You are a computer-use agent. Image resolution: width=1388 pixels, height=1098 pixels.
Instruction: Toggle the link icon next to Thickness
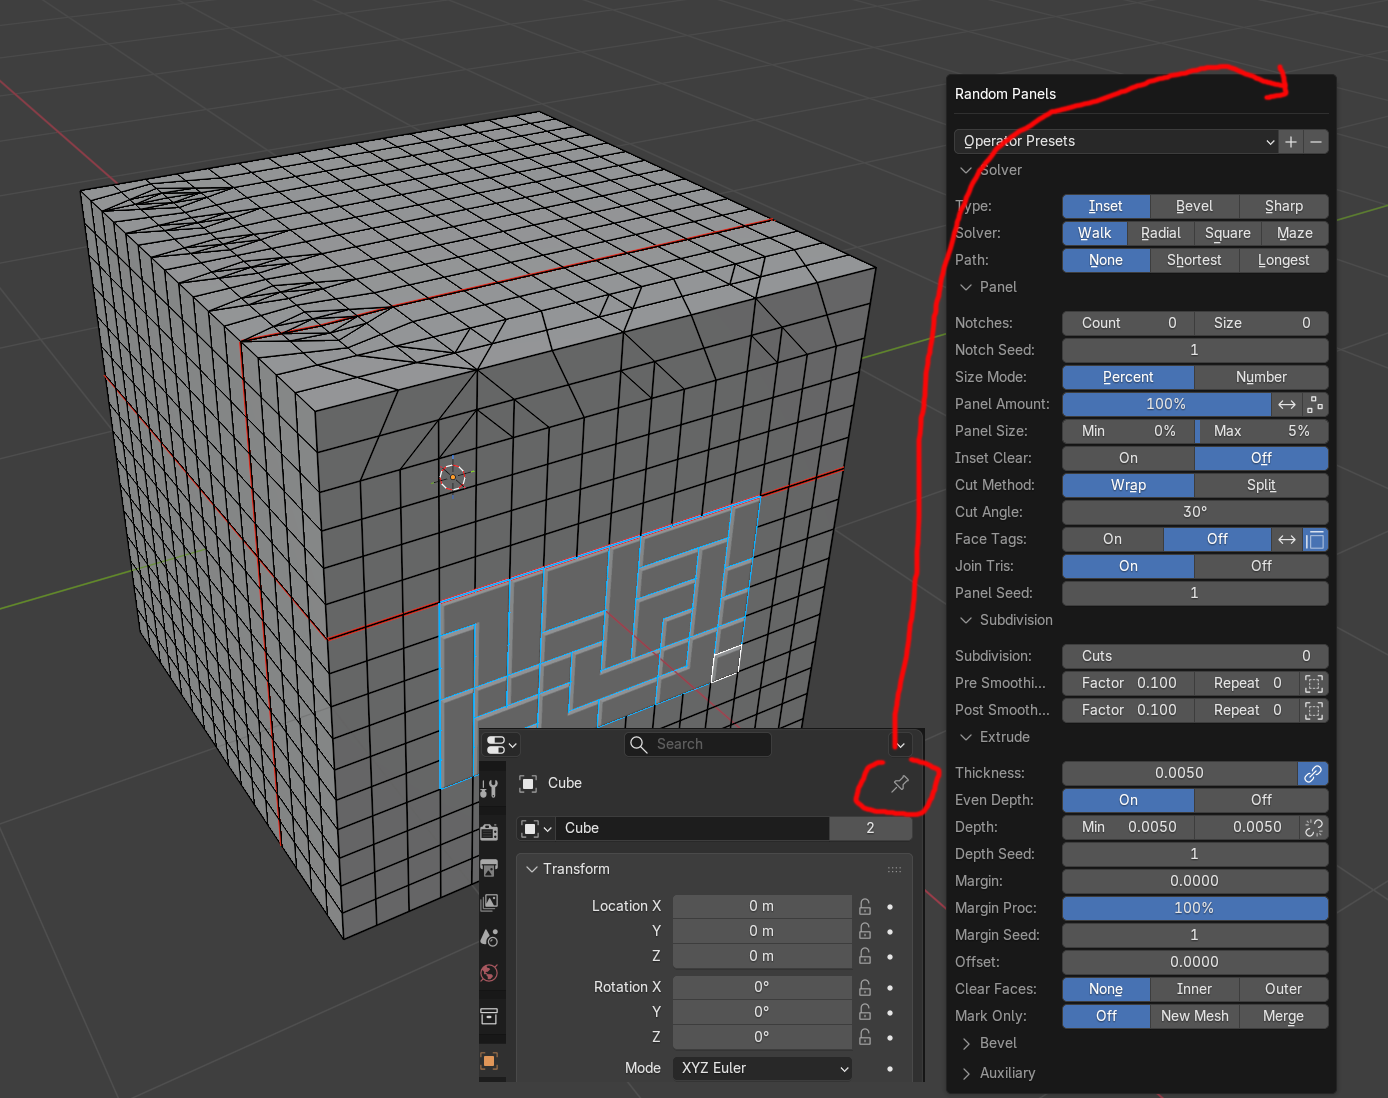(x=1313, y=773)
